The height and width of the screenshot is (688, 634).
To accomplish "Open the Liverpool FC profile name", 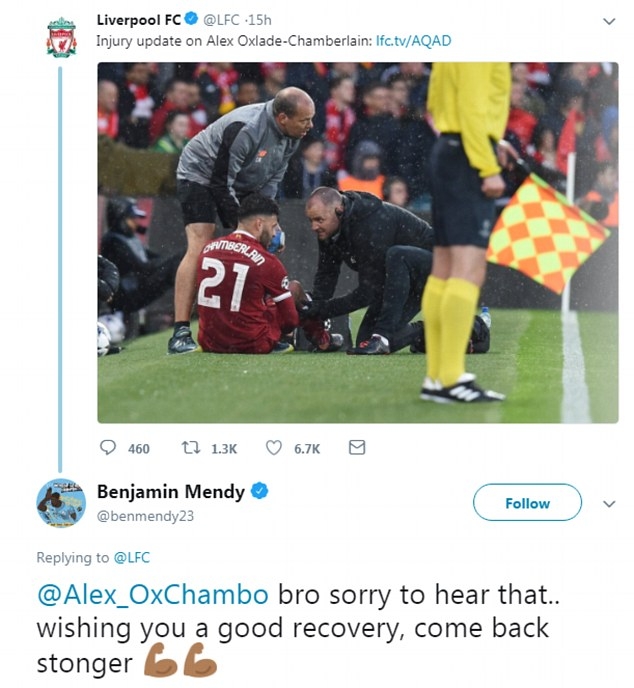I will [139, 20].
